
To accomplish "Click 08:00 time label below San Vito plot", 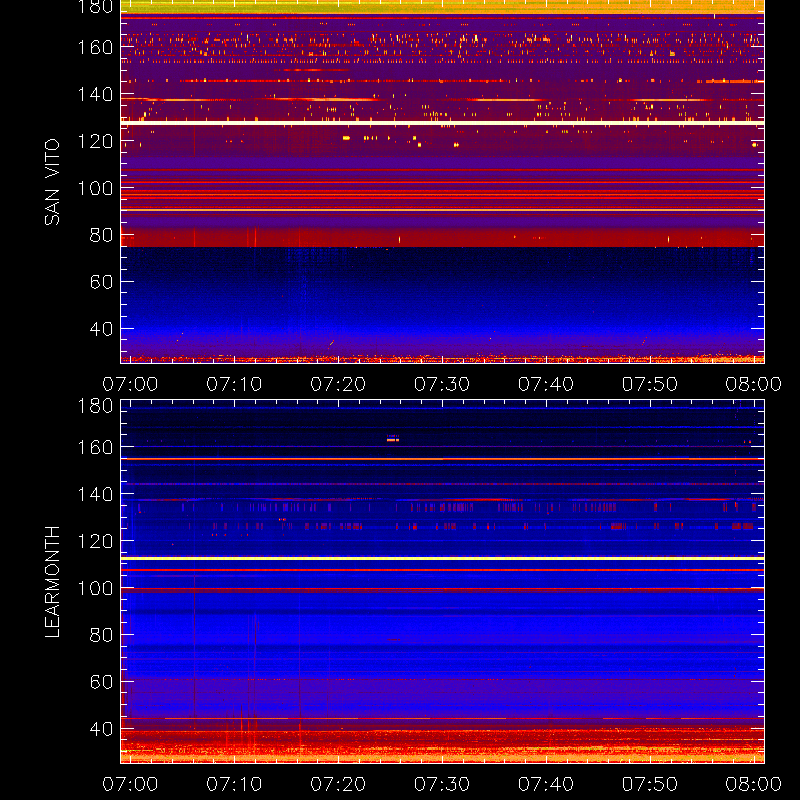I will click(x=754, y=384).
